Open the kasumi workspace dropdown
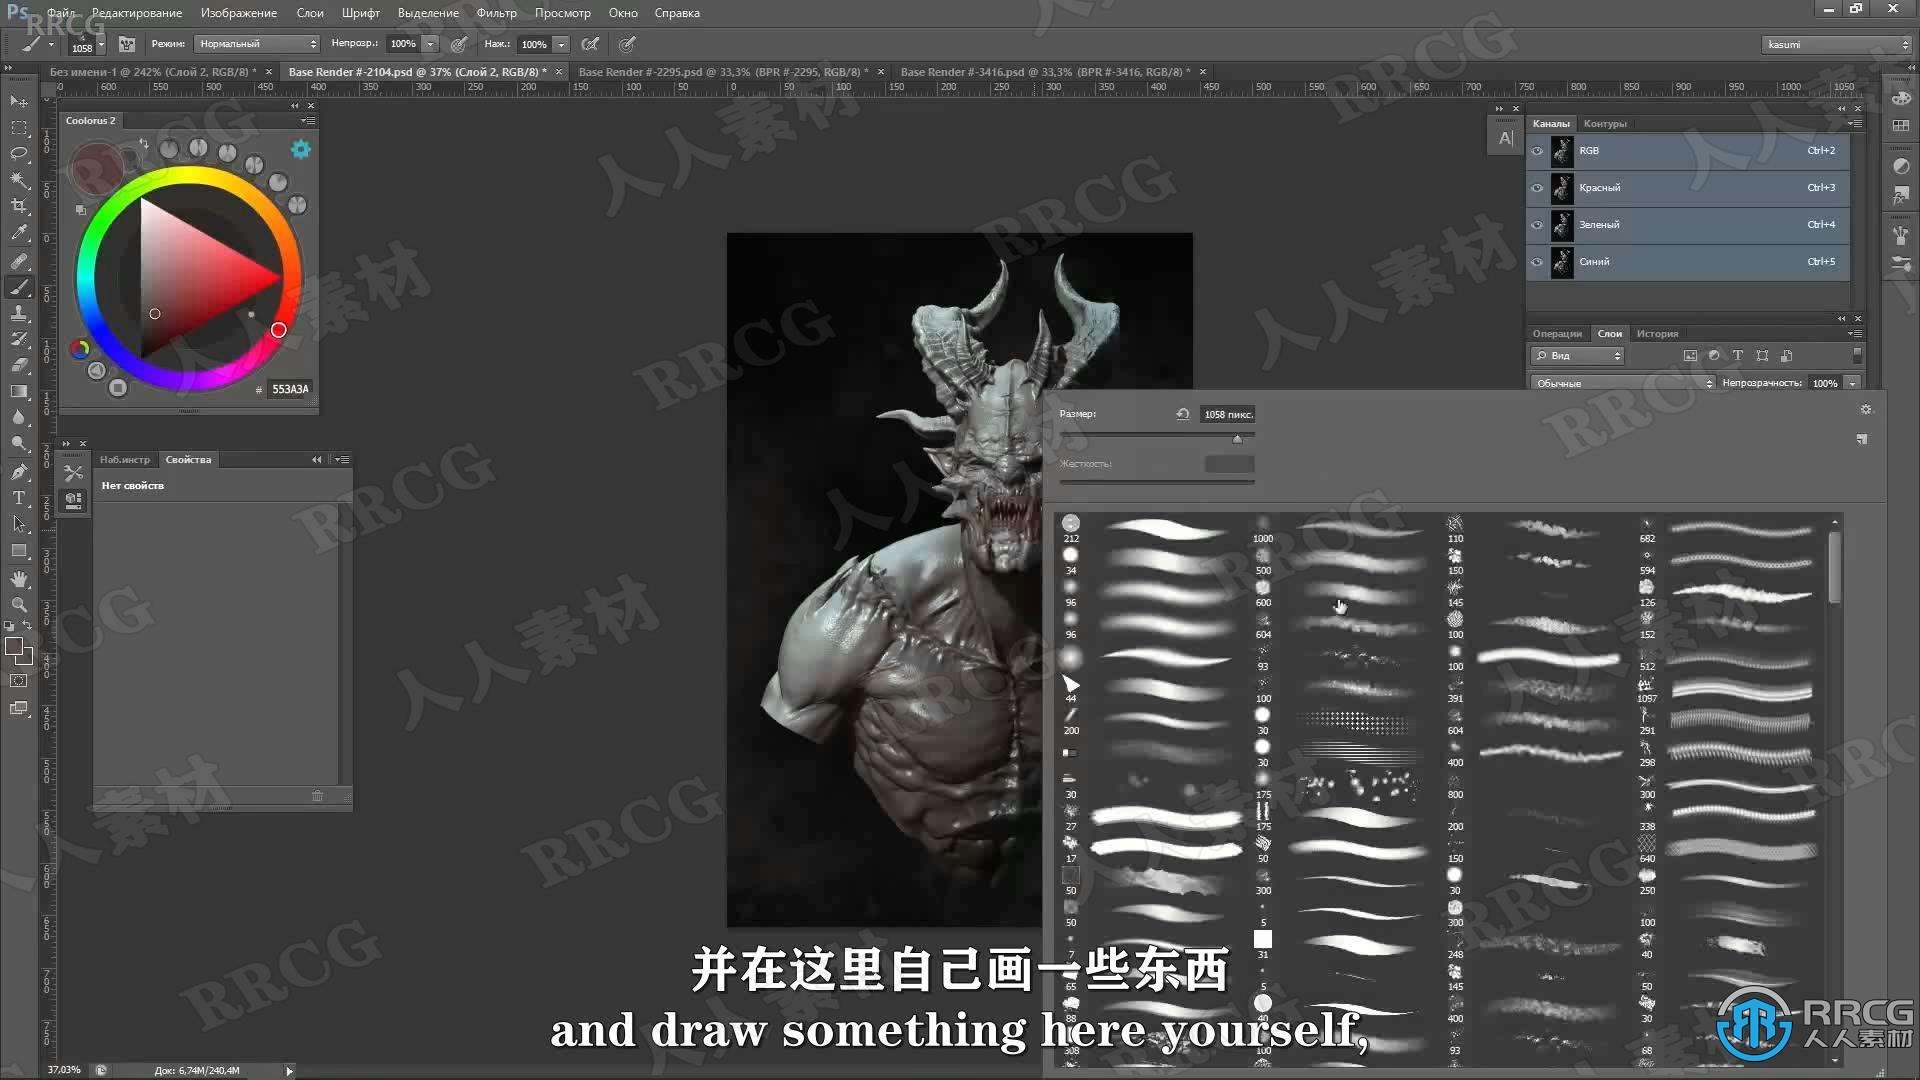The width and height of the screenshot is (1920, 1080). 1836,44
